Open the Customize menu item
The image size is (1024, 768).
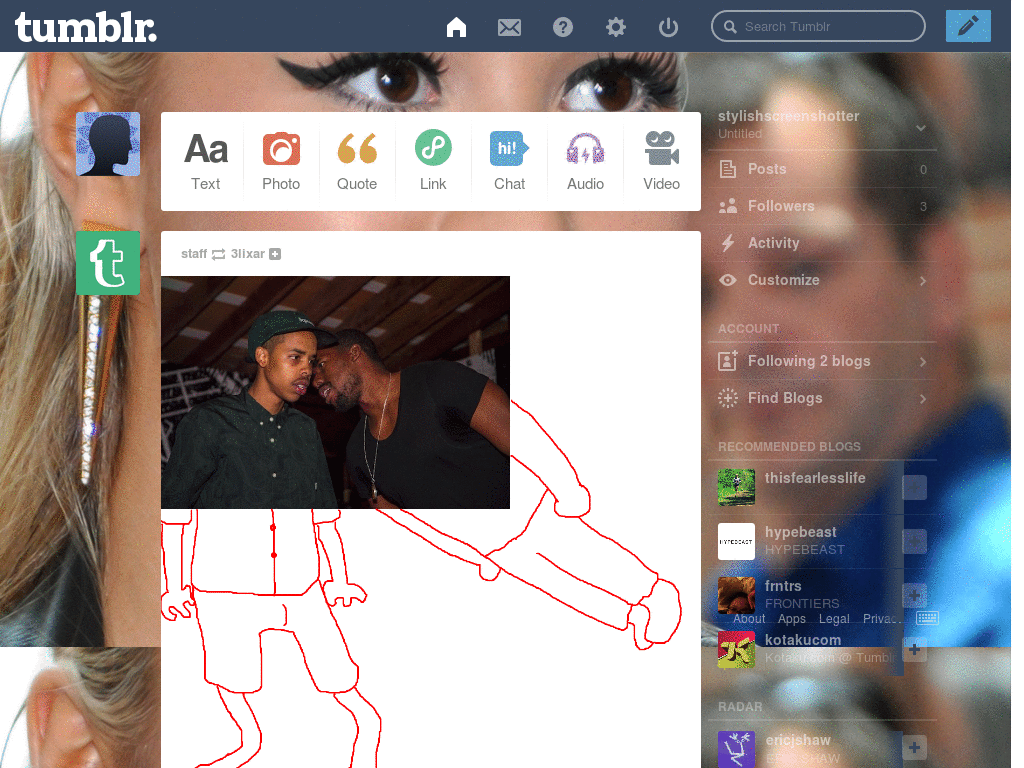point(822,280)
